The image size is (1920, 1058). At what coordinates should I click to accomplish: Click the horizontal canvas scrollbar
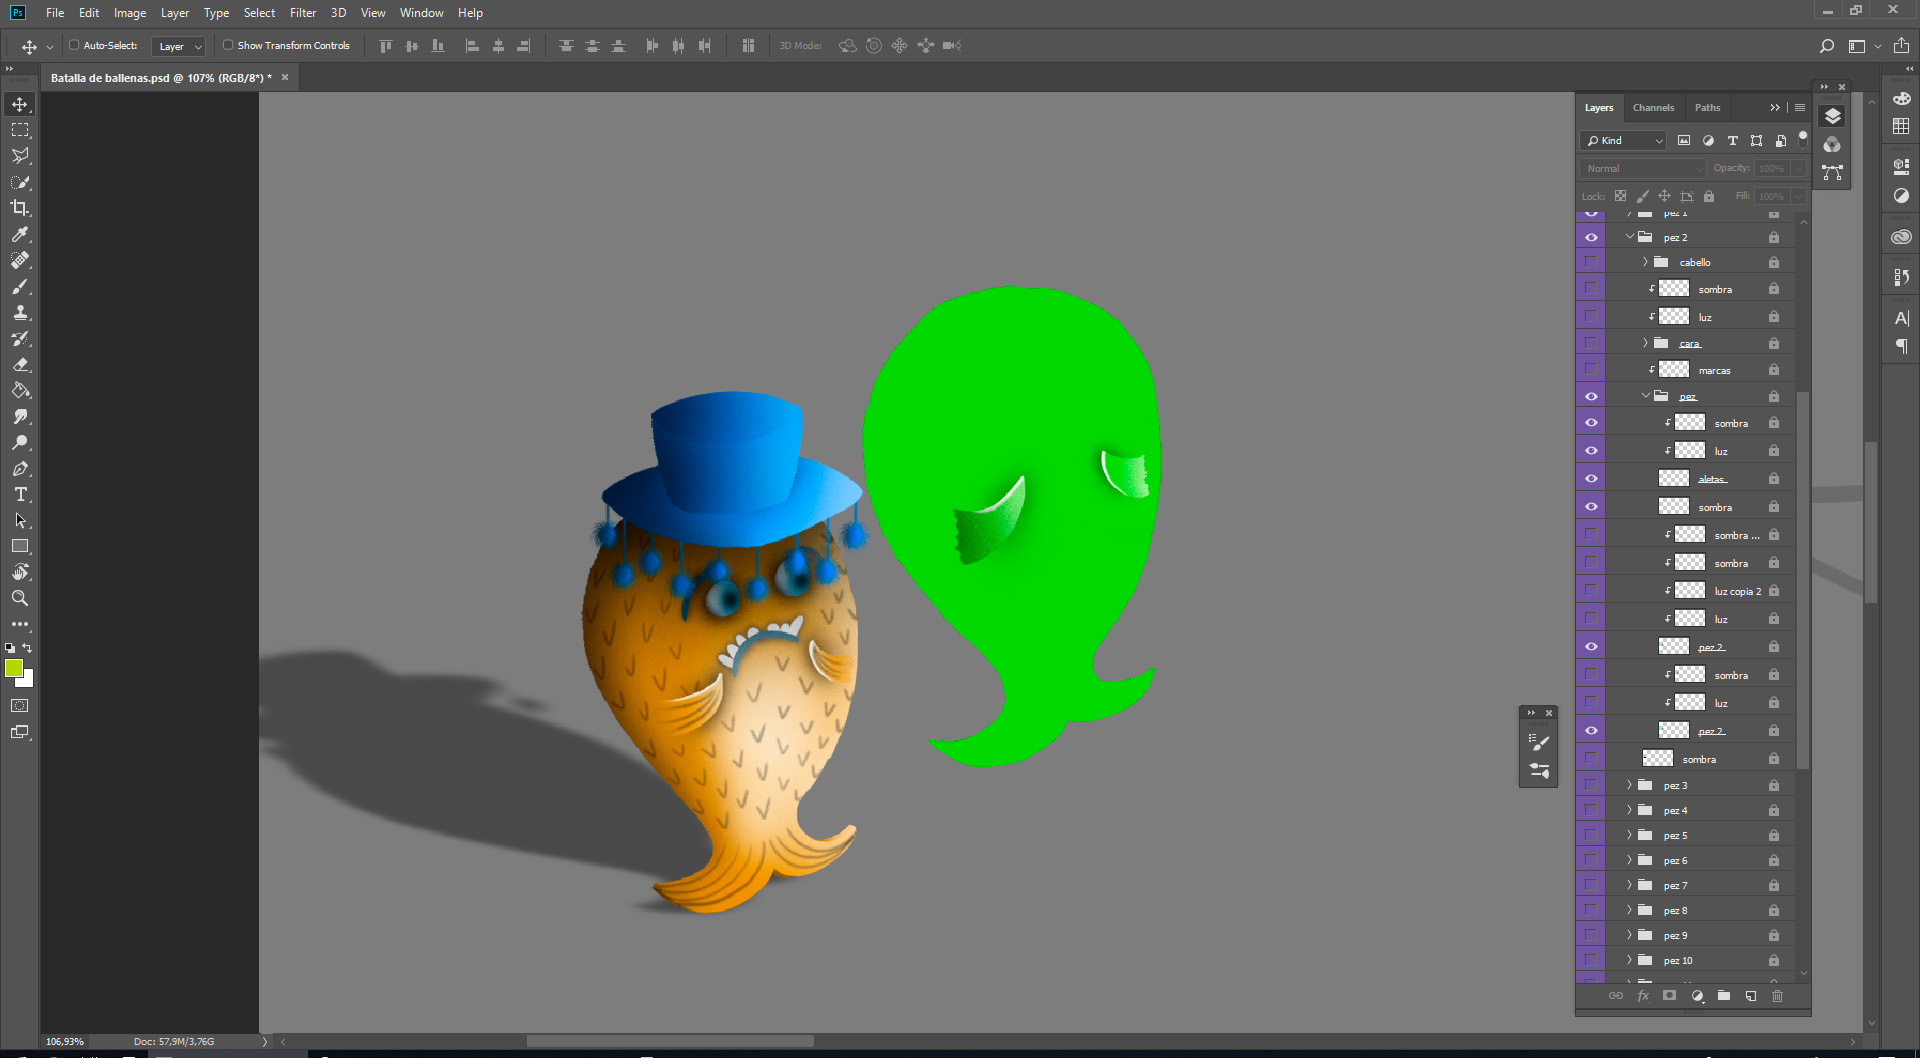click(670, 1041)
